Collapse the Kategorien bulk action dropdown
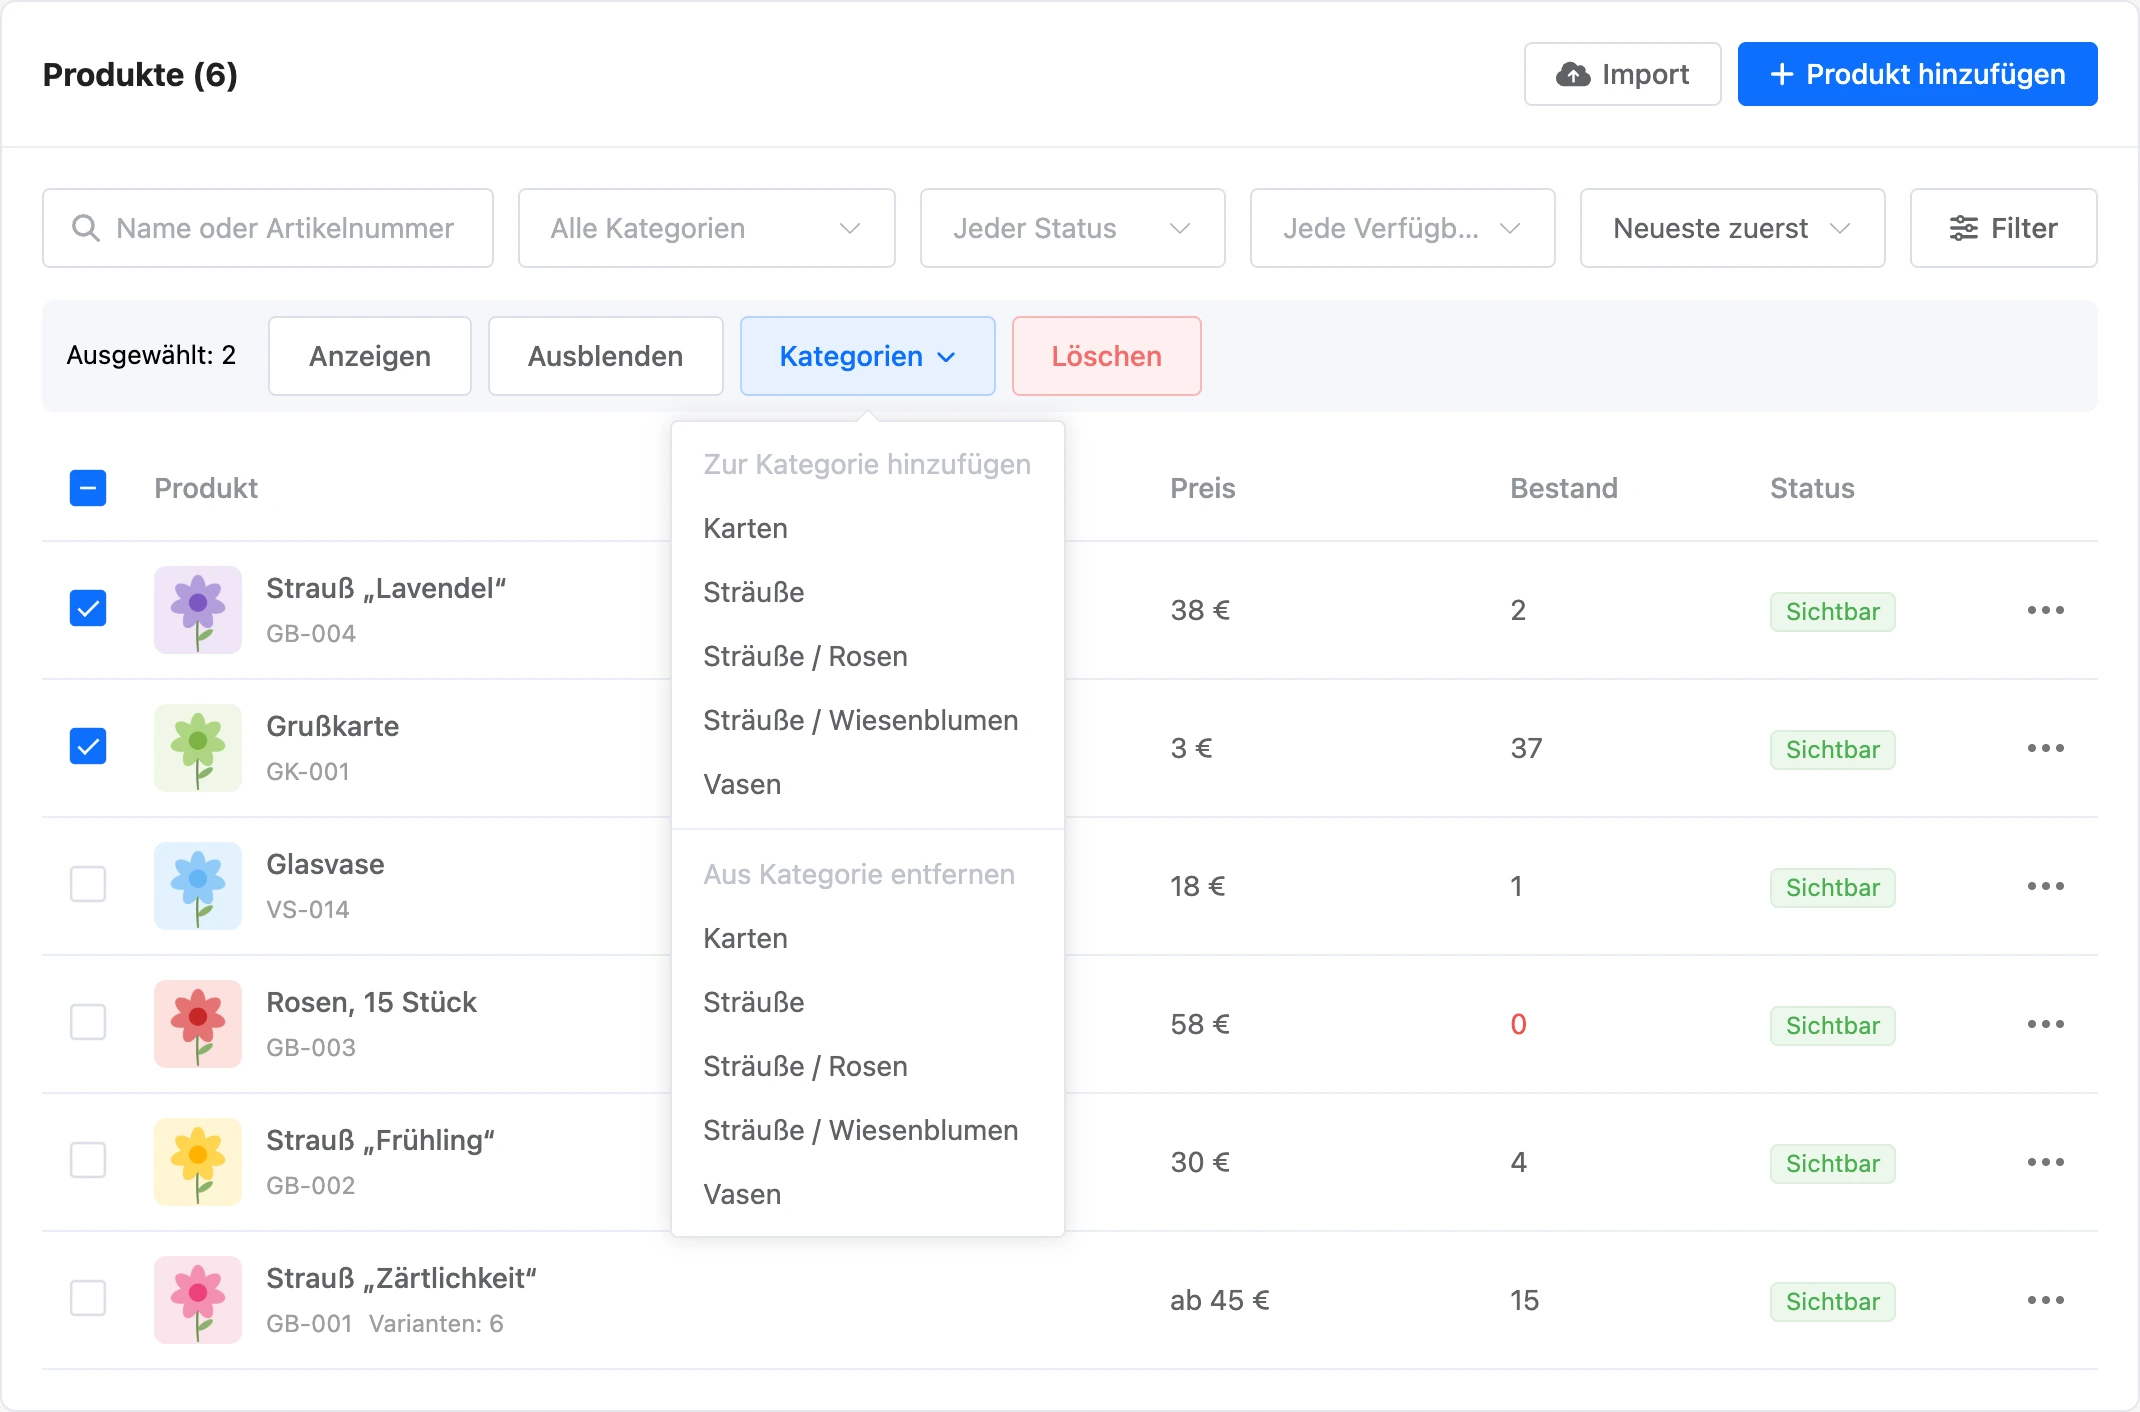This screenshot has height=1412, width=2140. point(868,356)
